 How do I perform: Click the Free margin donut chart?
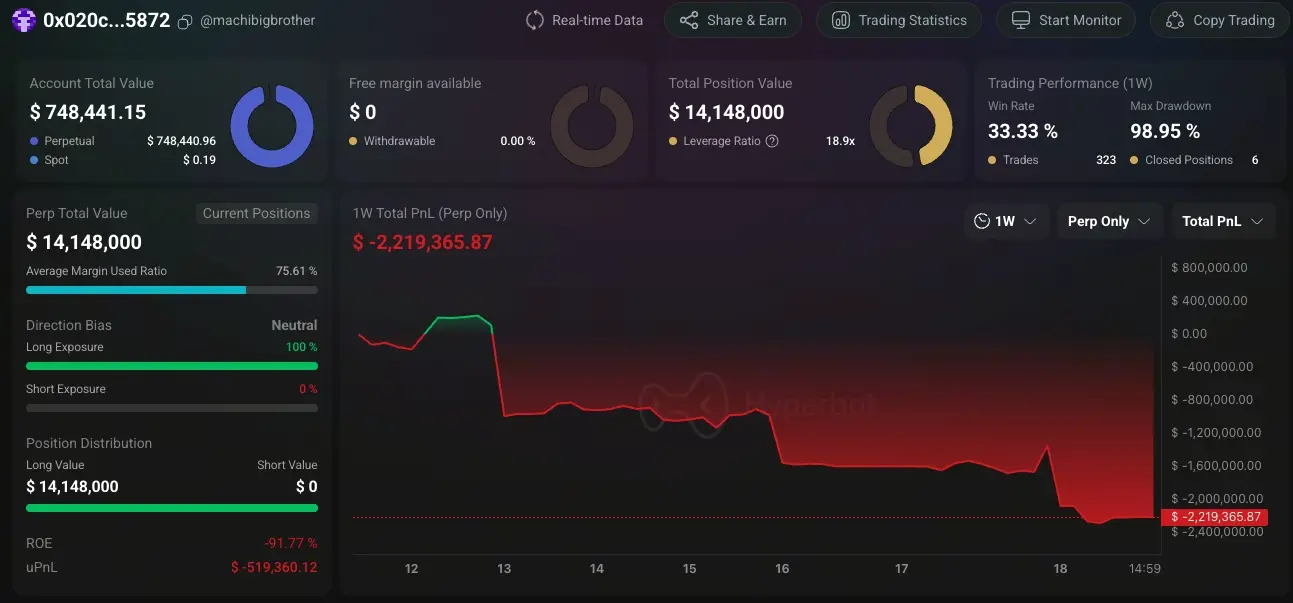592,126
